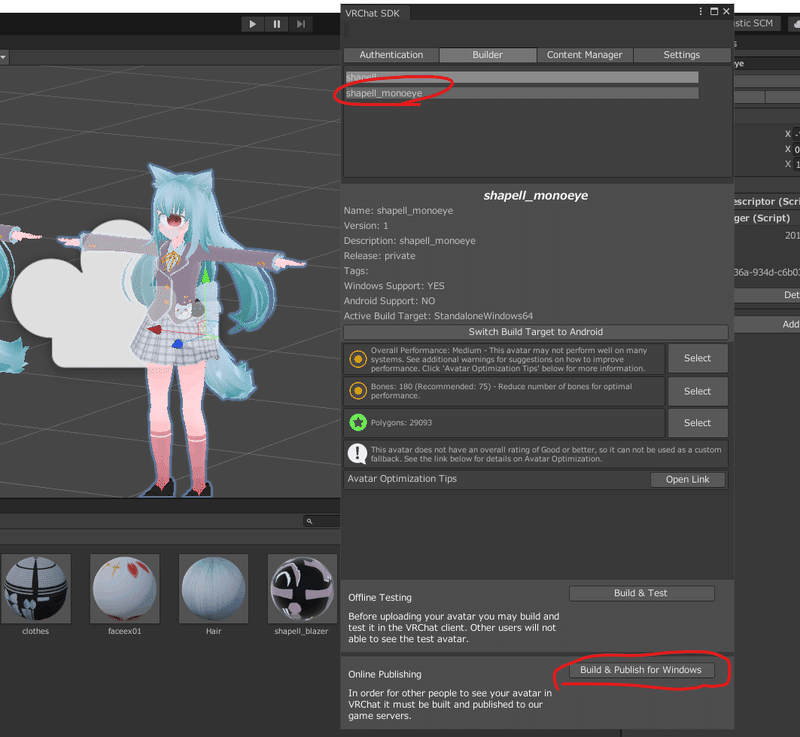The width and height of the screenshot is (800, 737).
Task: Select shapell_monoeye in the avatar list
Action: click(521, 93)
